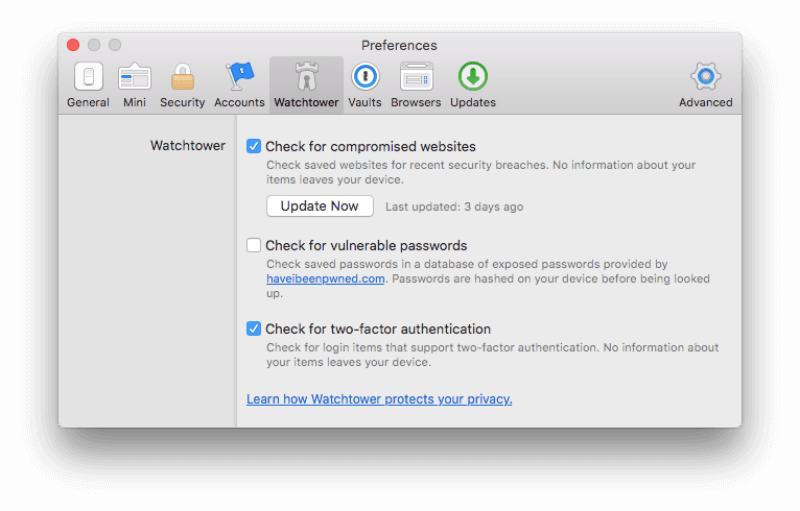Switch to Accounts flag icon
This screenshot has width=800, height=511.
point(239,76)
